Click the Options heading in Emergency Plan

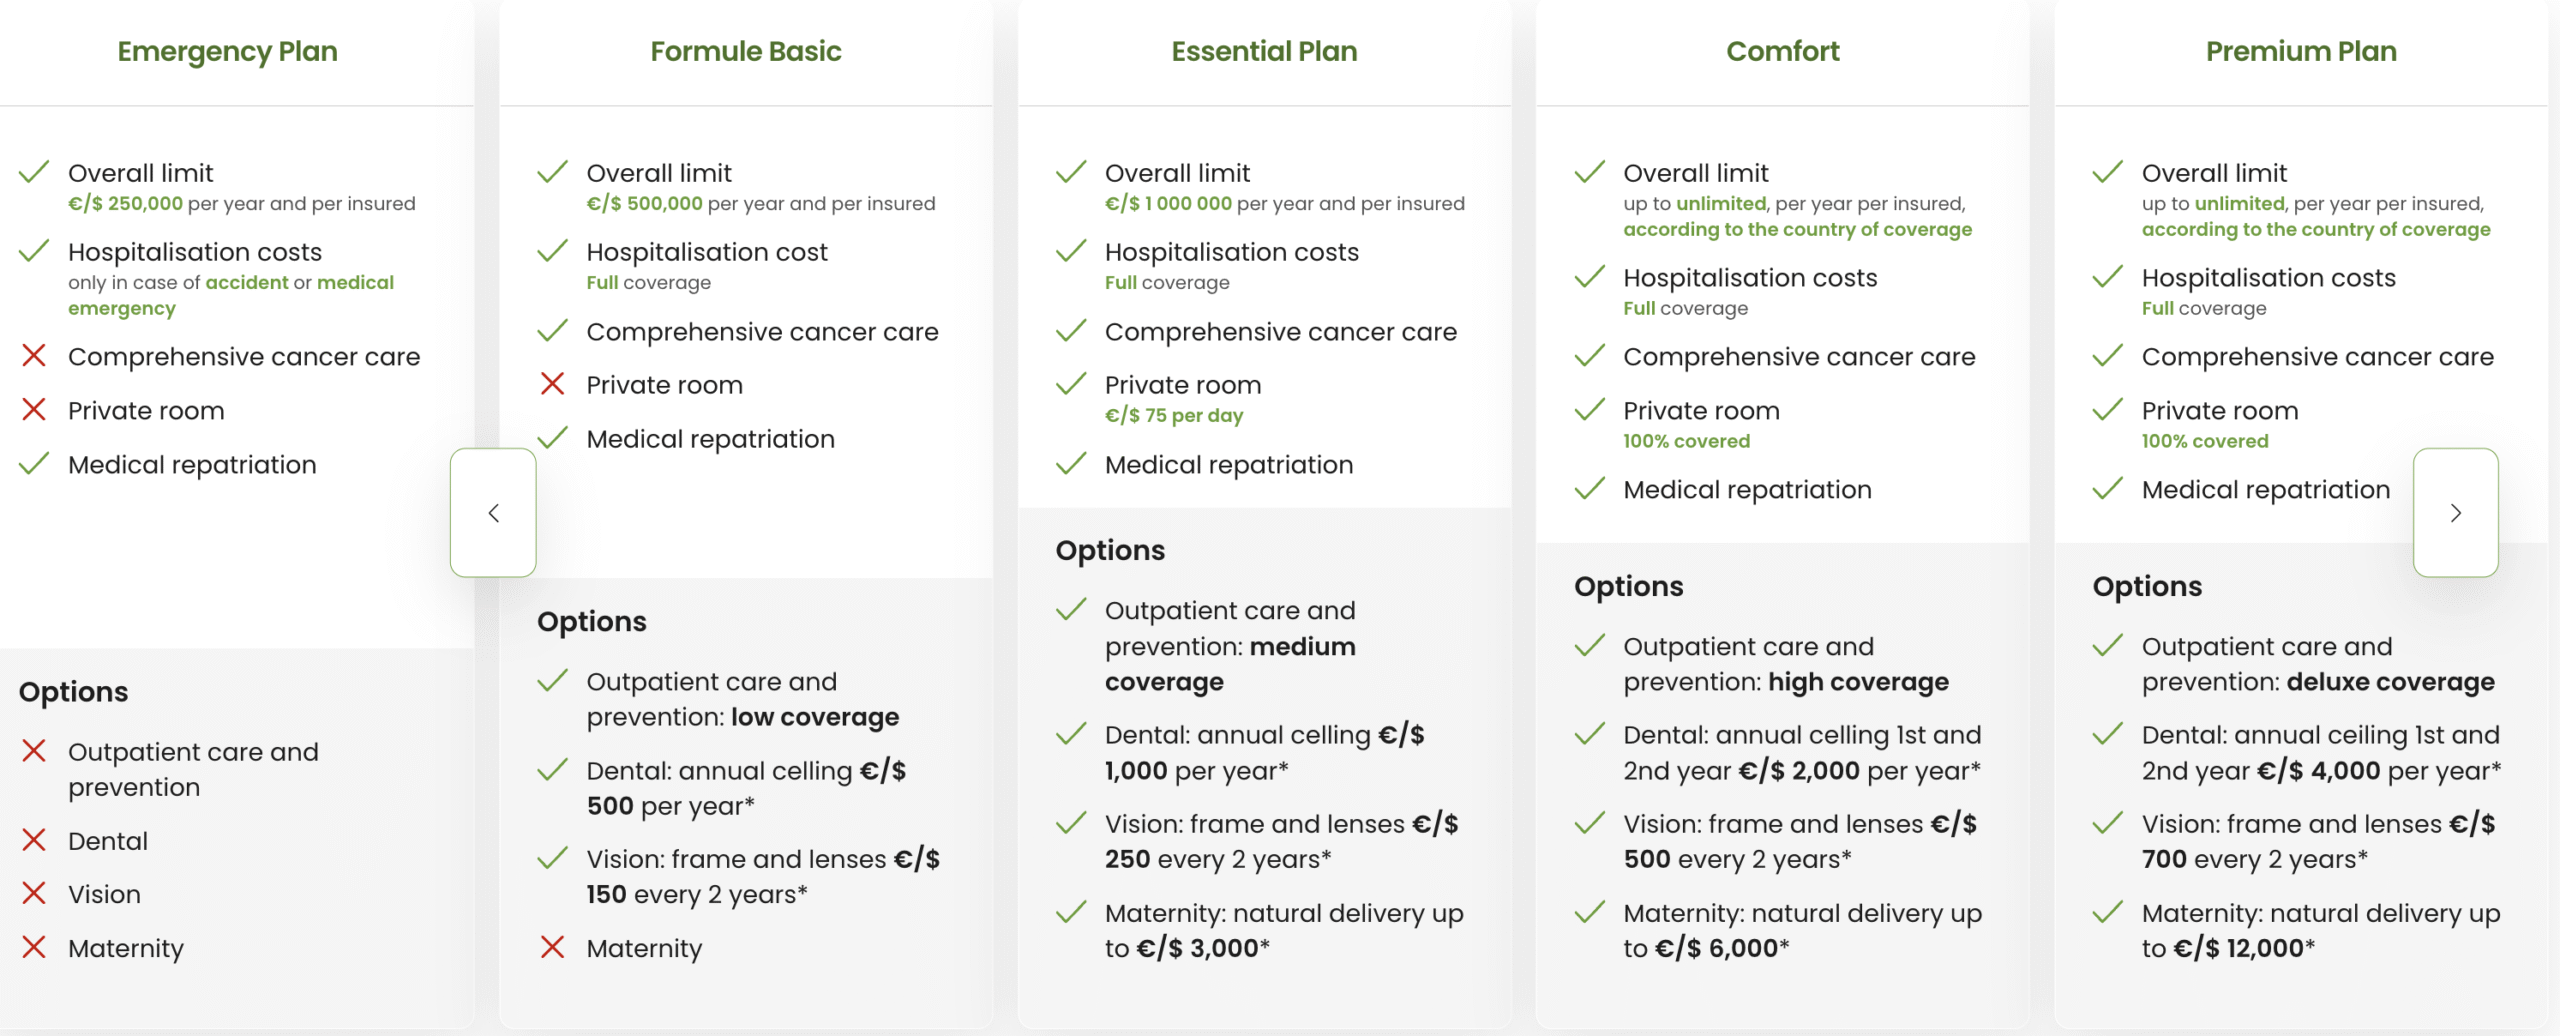[73, 692]
